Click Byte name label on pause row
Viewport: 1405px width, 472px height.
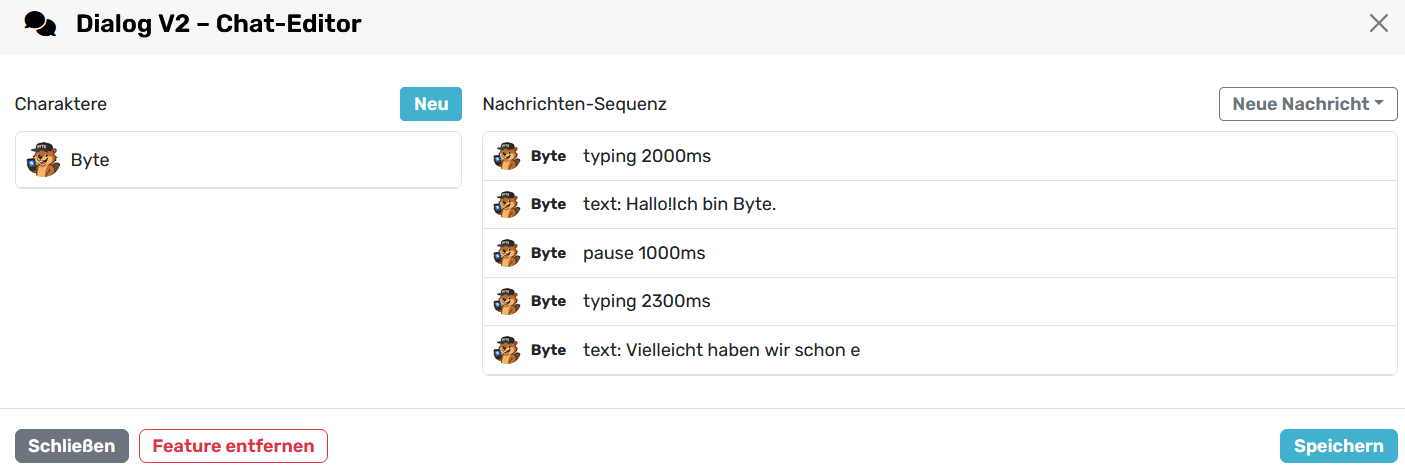pyautogui.click(x=548, y=253)
